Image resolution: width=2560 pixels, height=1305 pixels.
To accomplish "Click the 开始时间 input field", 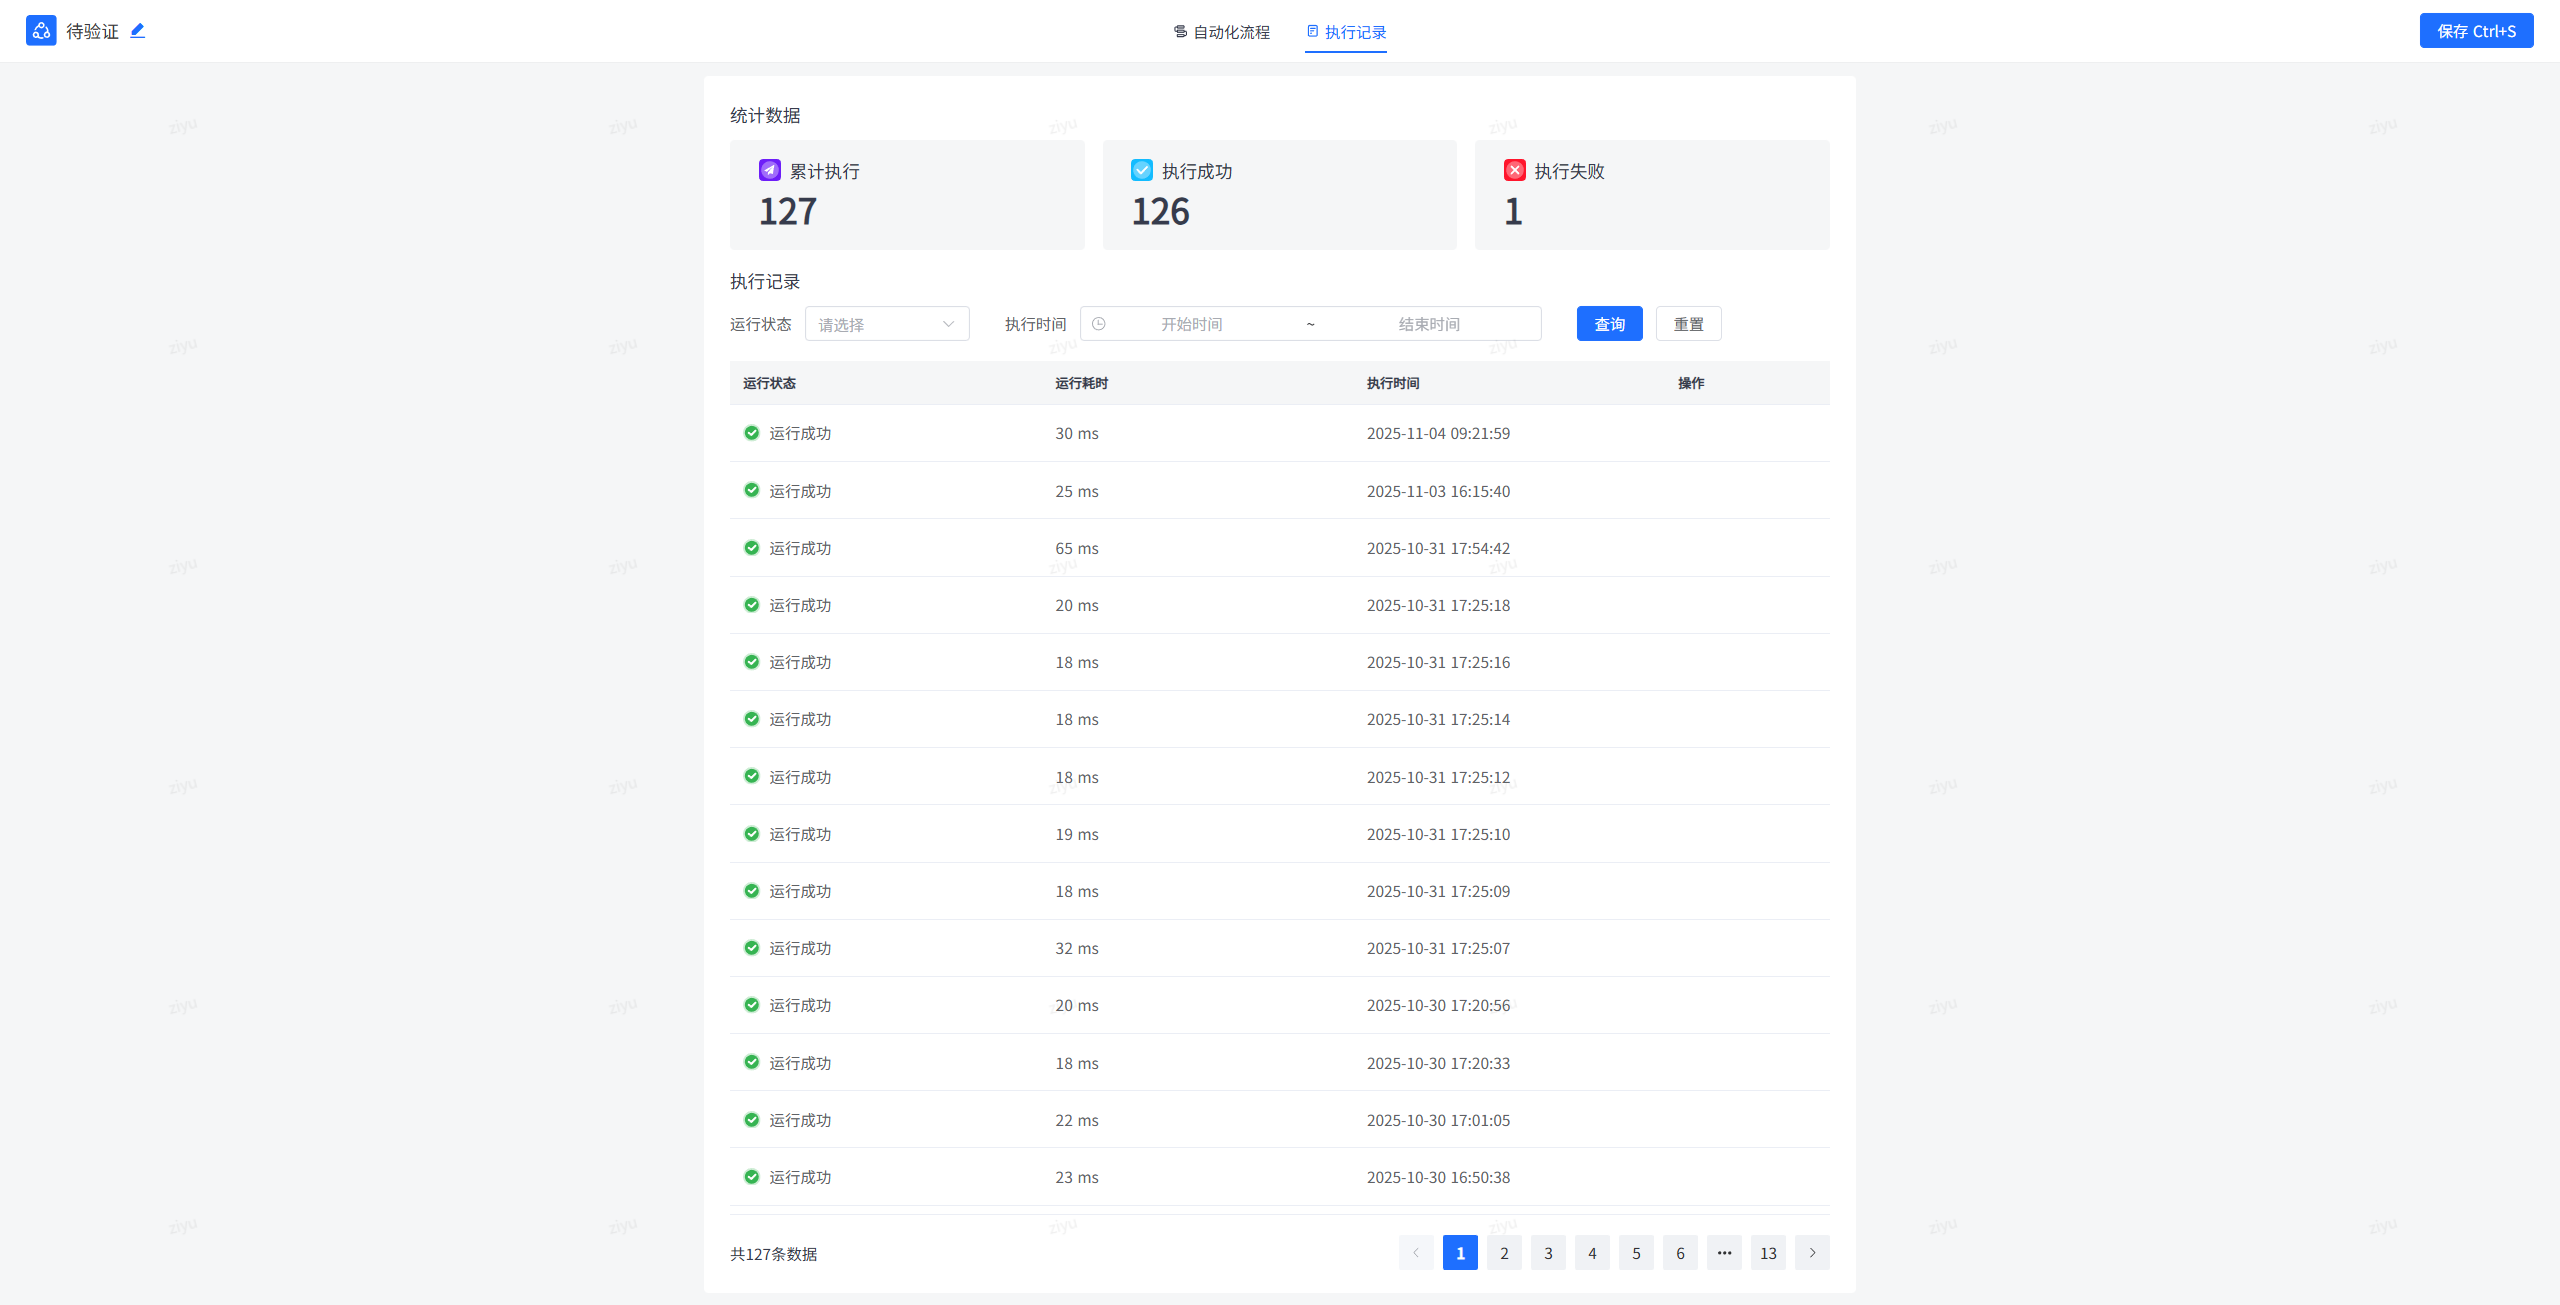I will pos(1191,324).
